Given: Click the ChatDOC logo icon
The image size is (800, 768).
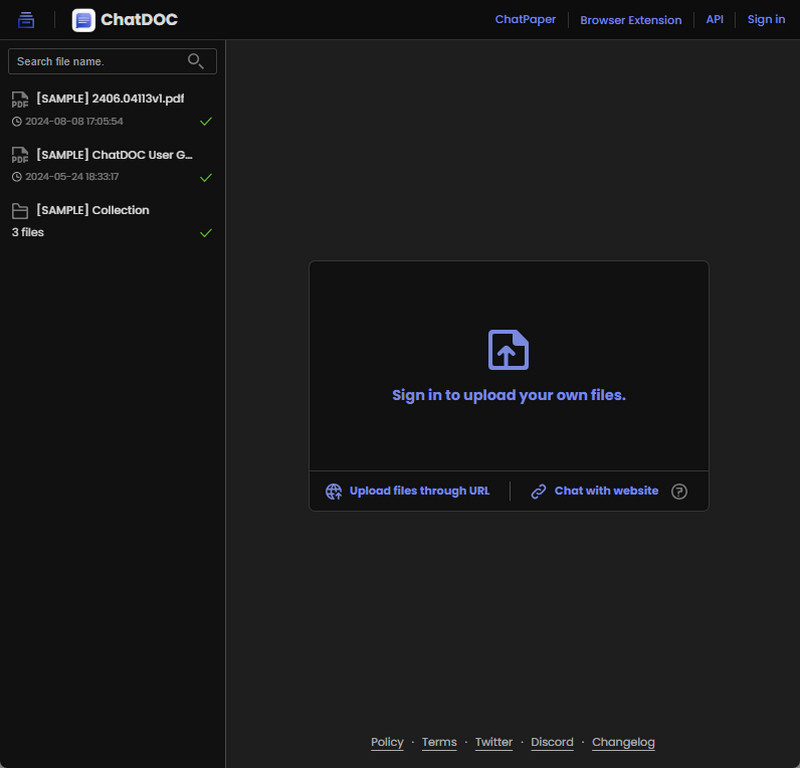Looking at the screenshot, I should (x=83, y=20).
